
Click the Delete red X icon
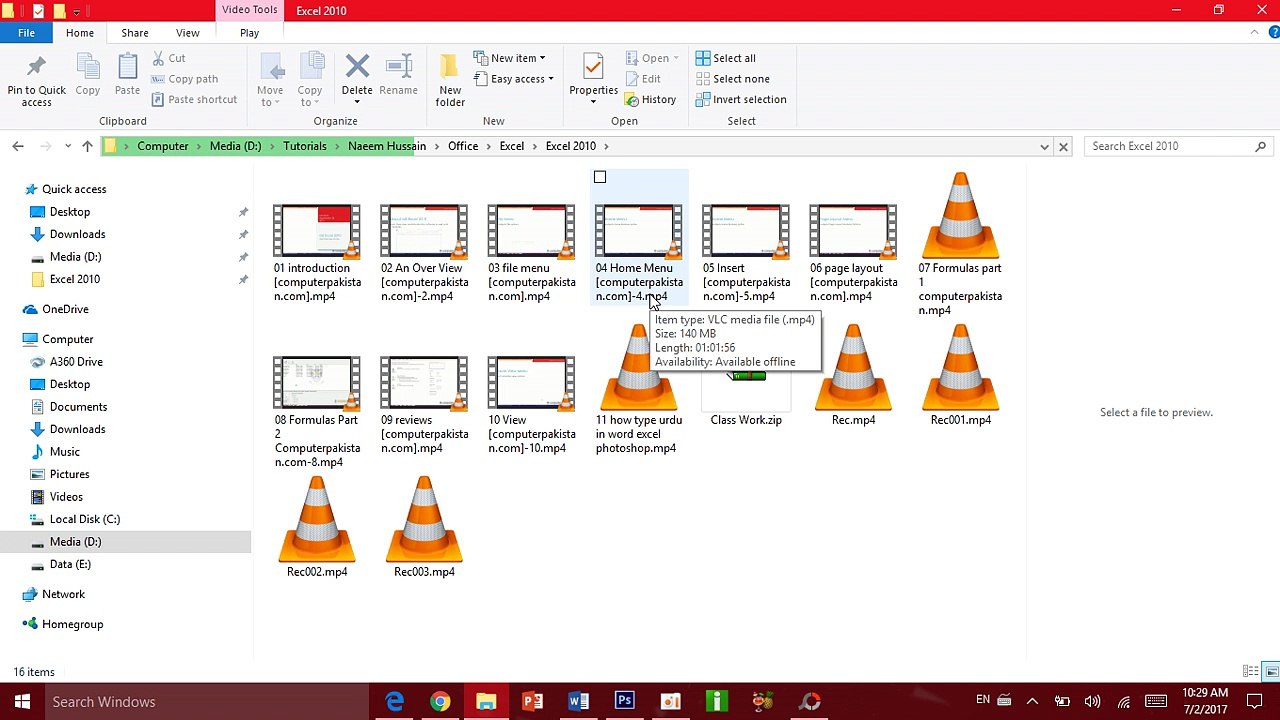tap(357, 68)
